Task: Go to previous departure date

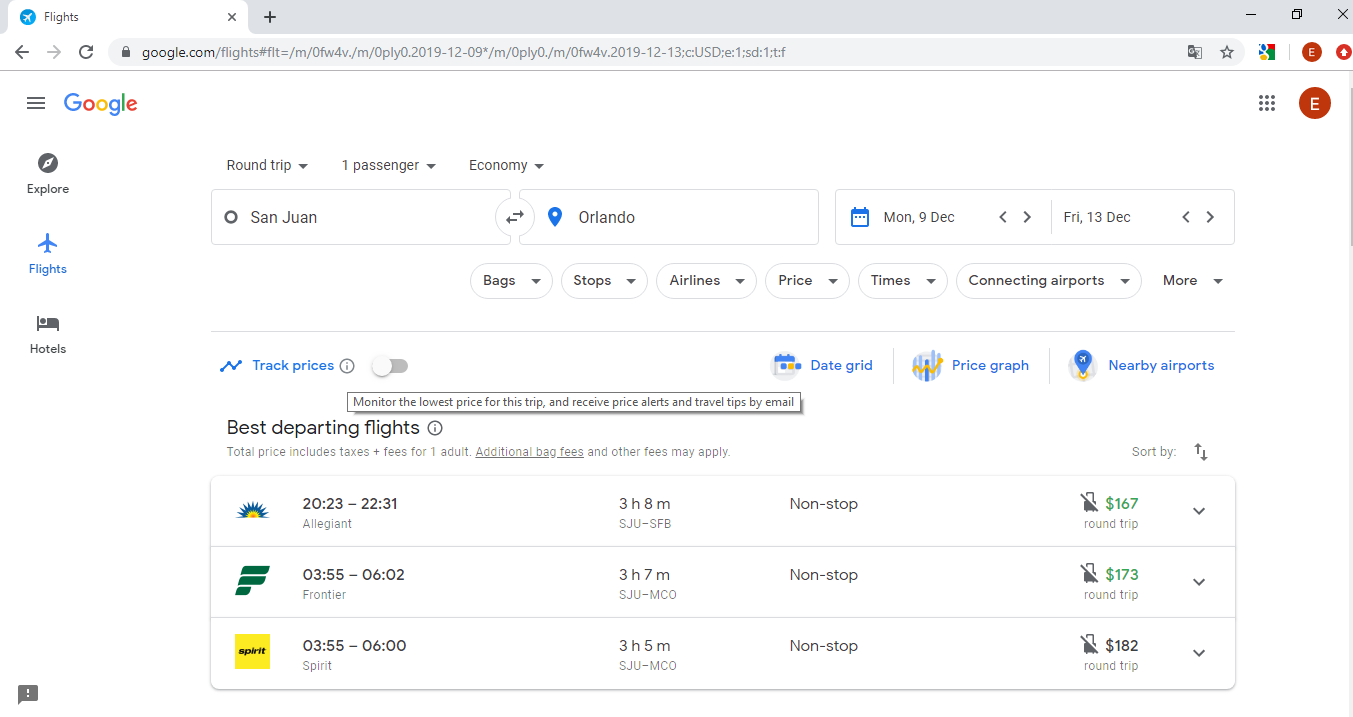Action: (1003, 217)
